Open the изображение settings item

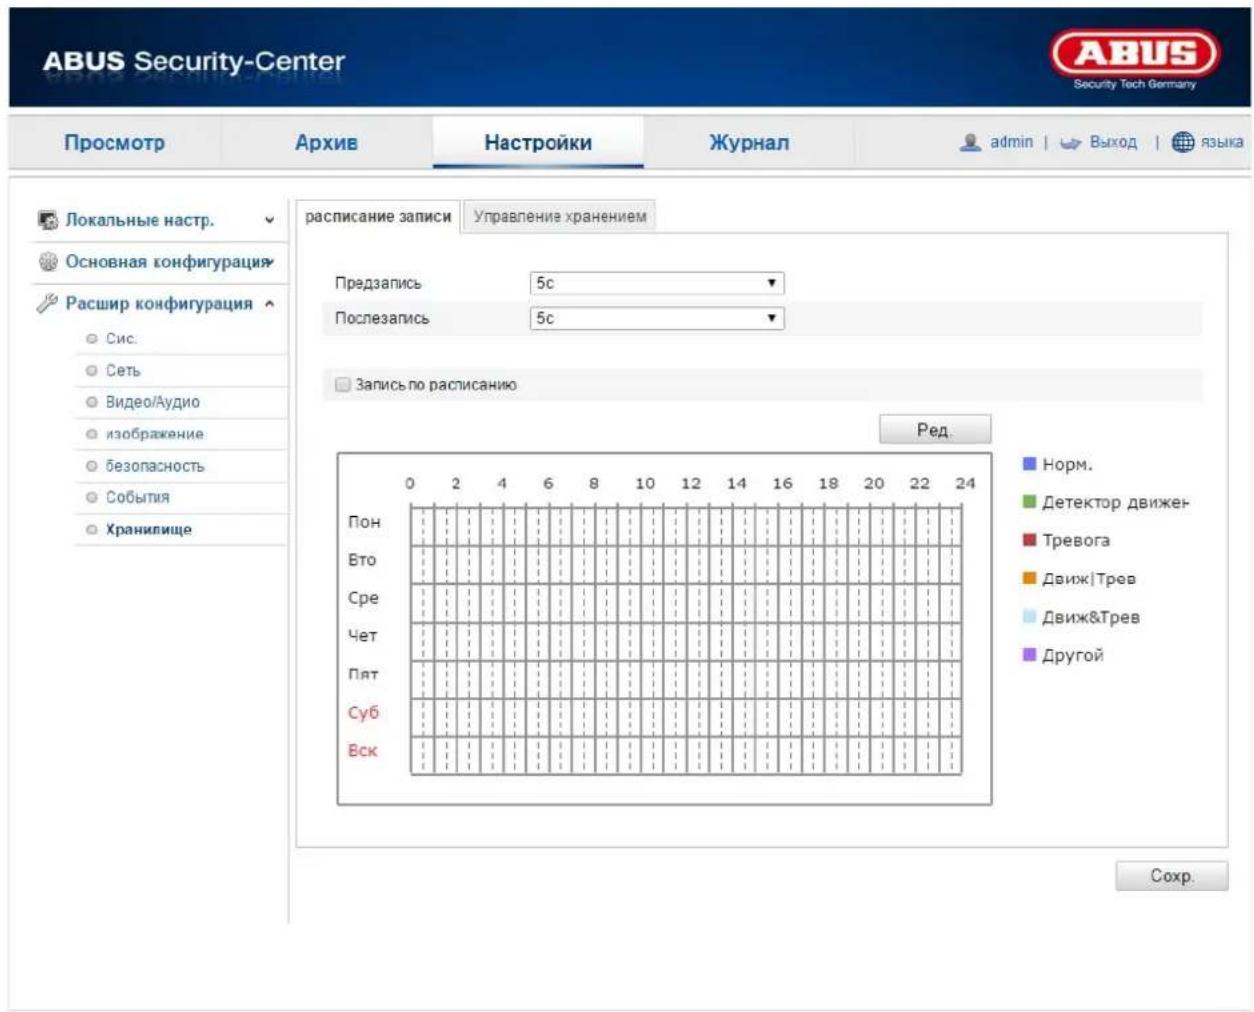point(154,434)
